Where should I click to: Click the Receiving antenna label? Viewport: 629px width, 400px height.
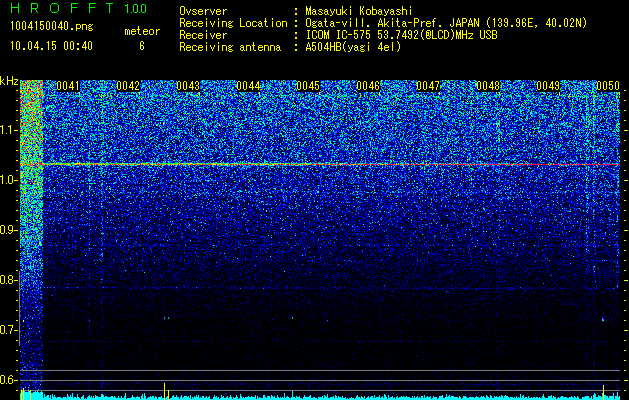(230, 47)
